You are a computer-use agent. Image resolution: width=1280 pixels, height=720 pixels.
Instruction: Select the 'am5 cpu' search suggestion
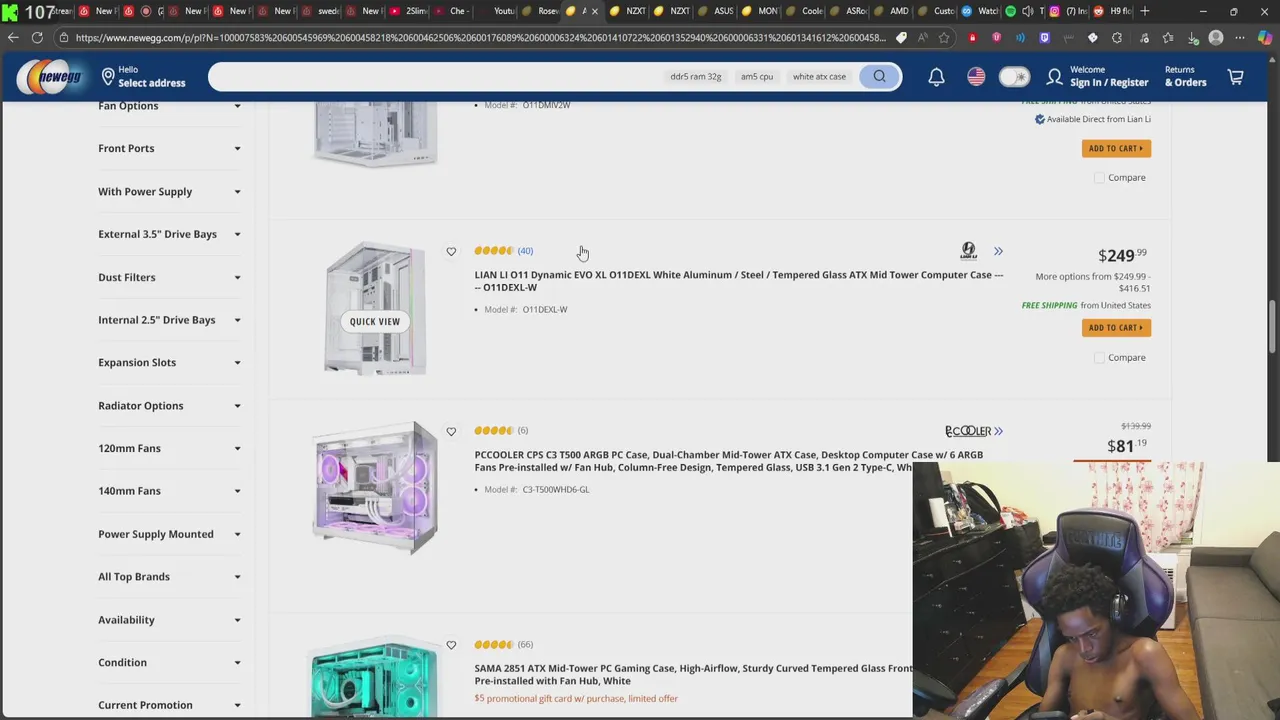coord(757,77)
